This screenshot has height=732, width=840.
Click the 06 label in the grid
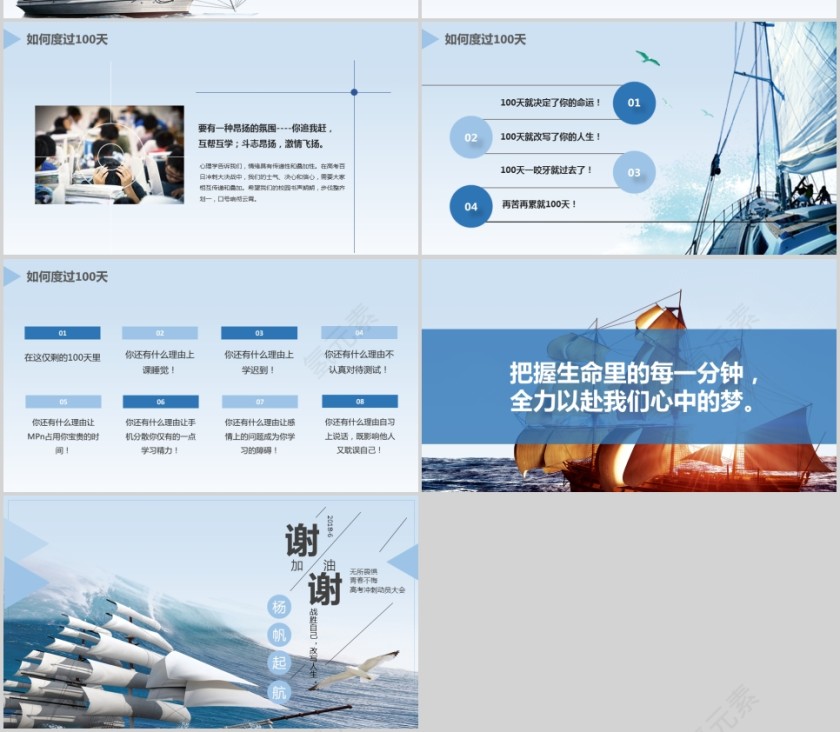(x=160, y=401)
